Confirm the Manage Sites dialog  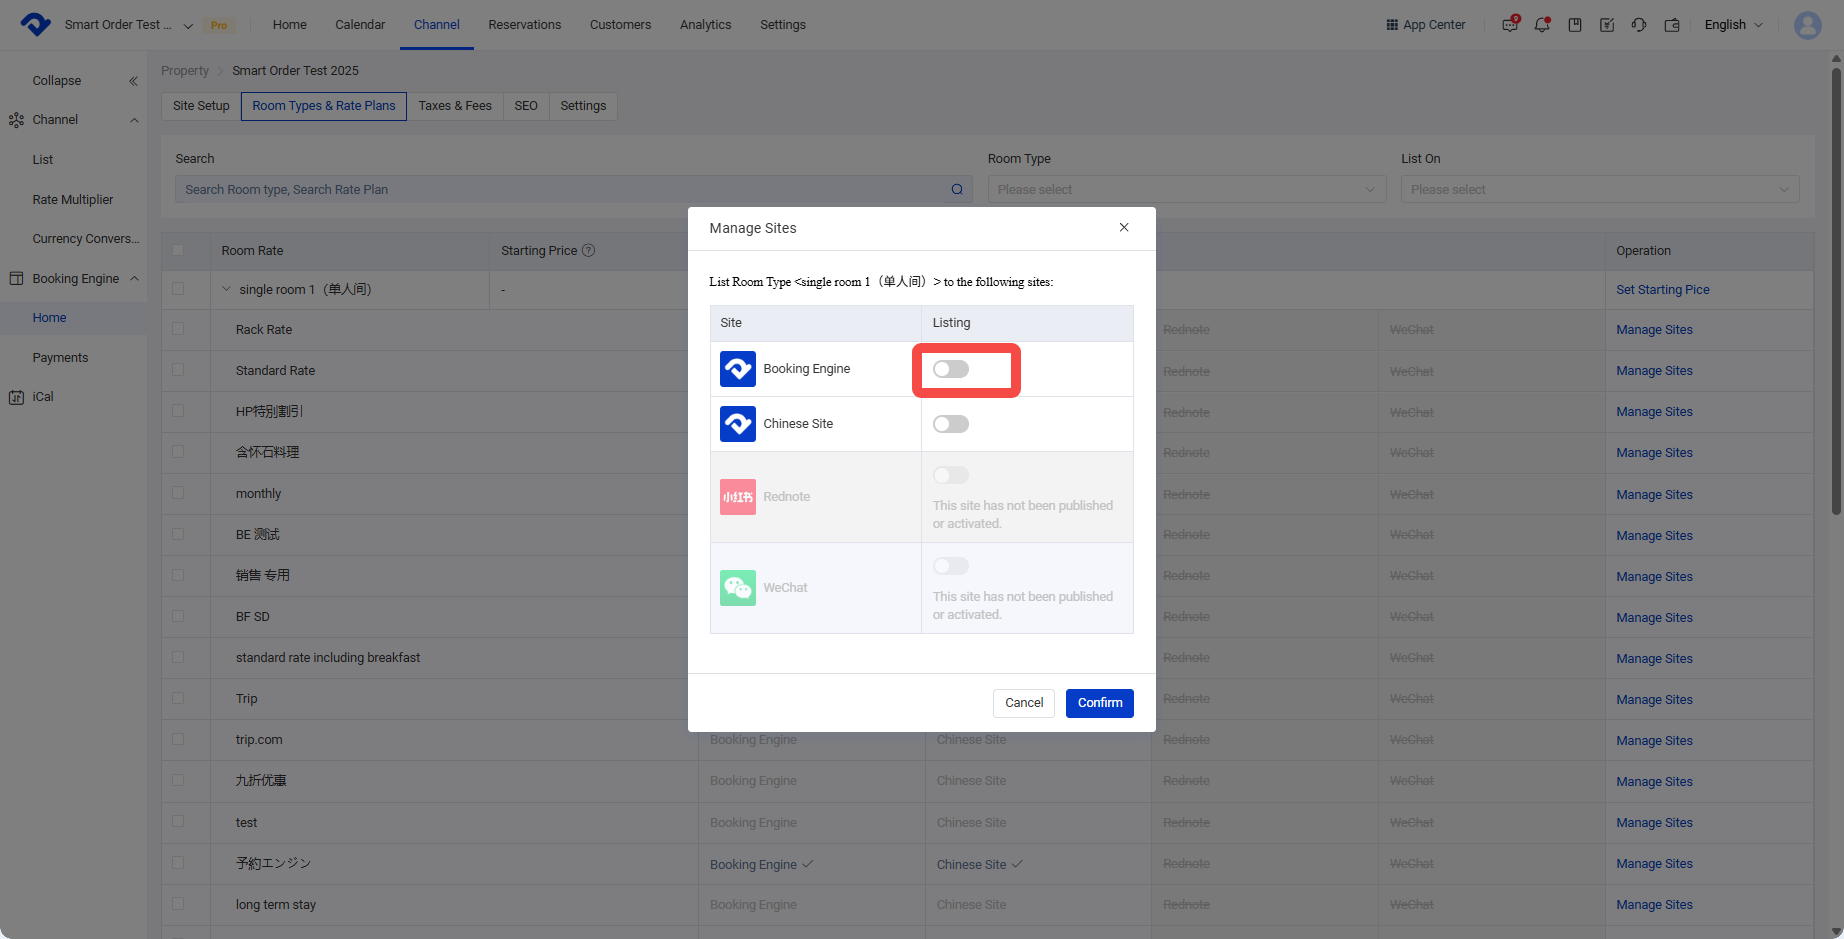coord(1100,703)
